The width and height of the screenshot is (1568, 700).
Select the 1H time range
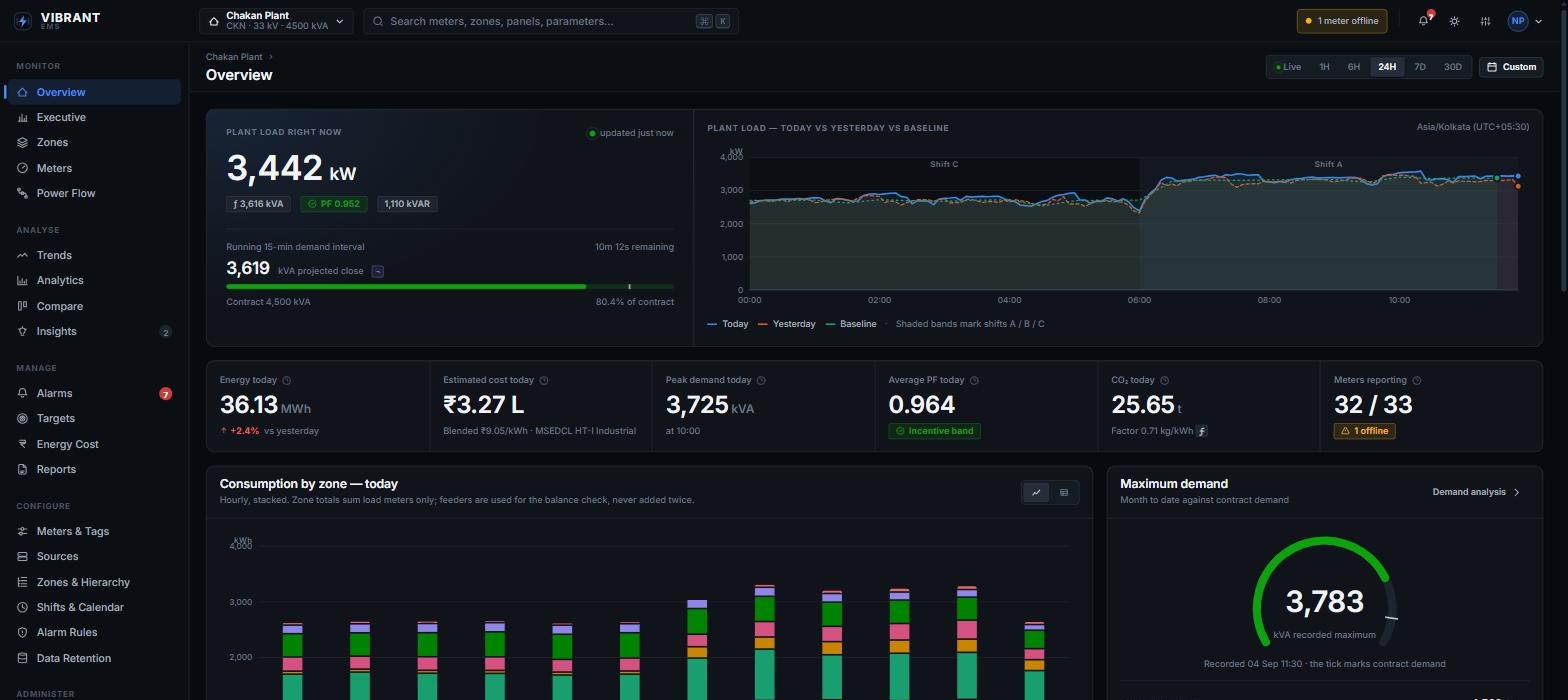(1324, 67)
